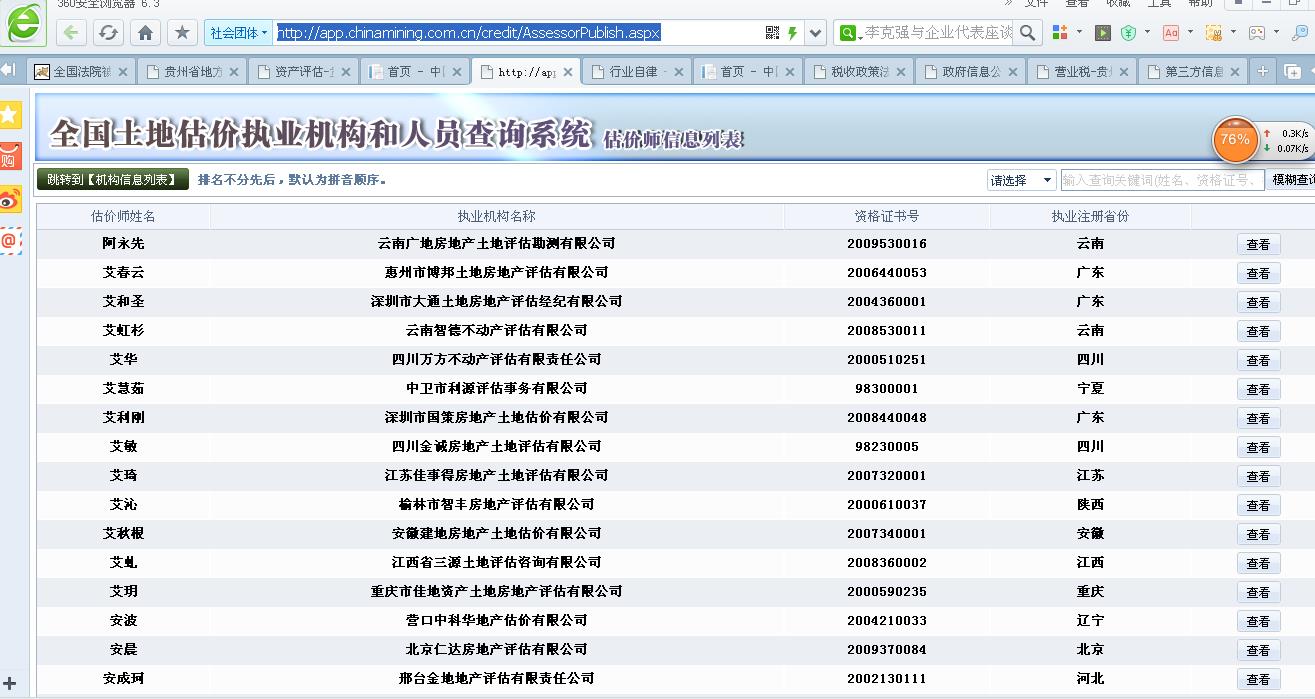Click 查看 for 艾华

(1258, 360)
